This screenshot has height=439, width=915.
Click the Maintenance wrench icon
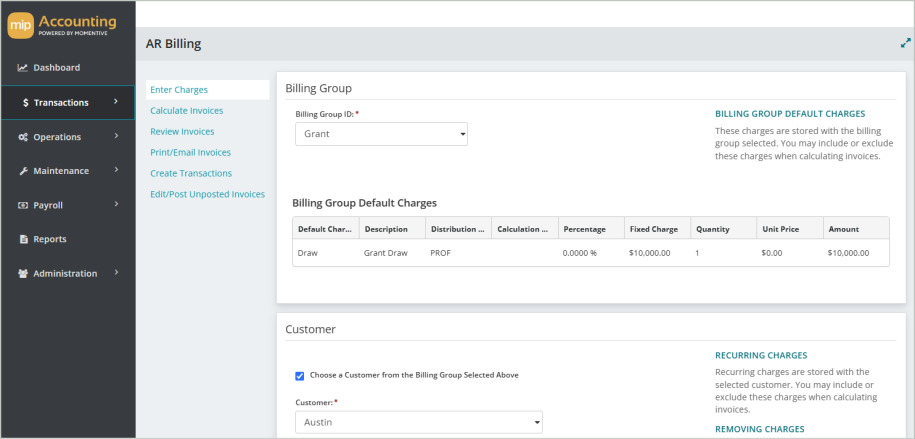tap(23, 171)
